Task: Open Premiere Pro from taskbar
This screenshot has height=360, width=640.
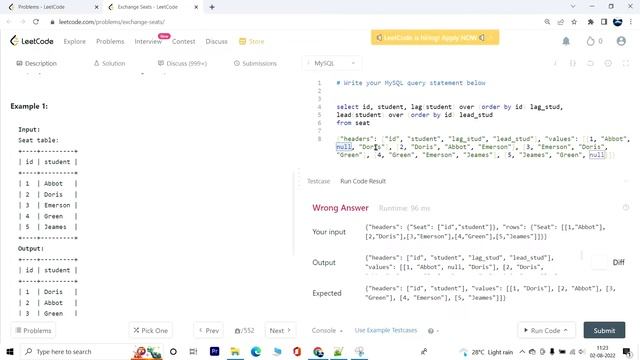Action: click(214, 351)
